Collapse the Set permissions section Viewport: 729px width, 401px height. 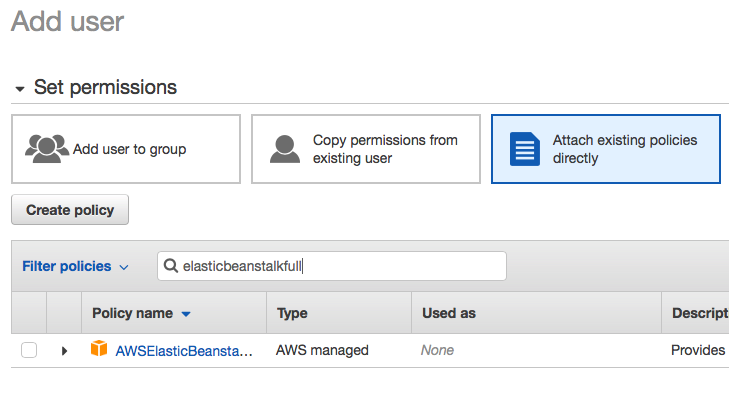(x=19, y=88)
